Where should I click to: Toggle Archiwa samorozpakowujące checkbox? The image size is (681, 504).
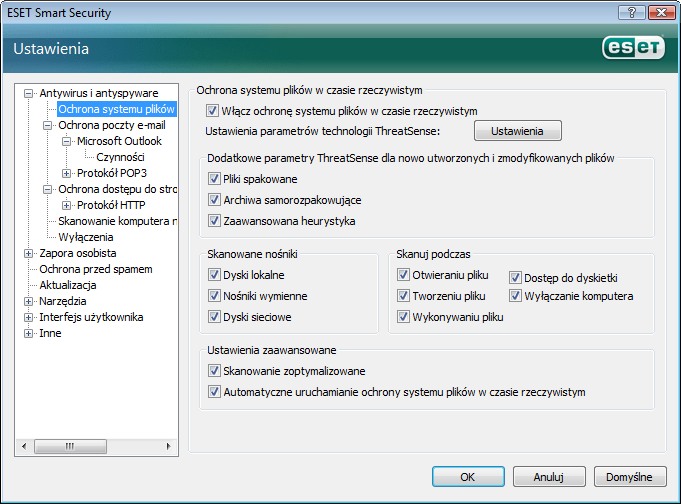pos(214,200)
